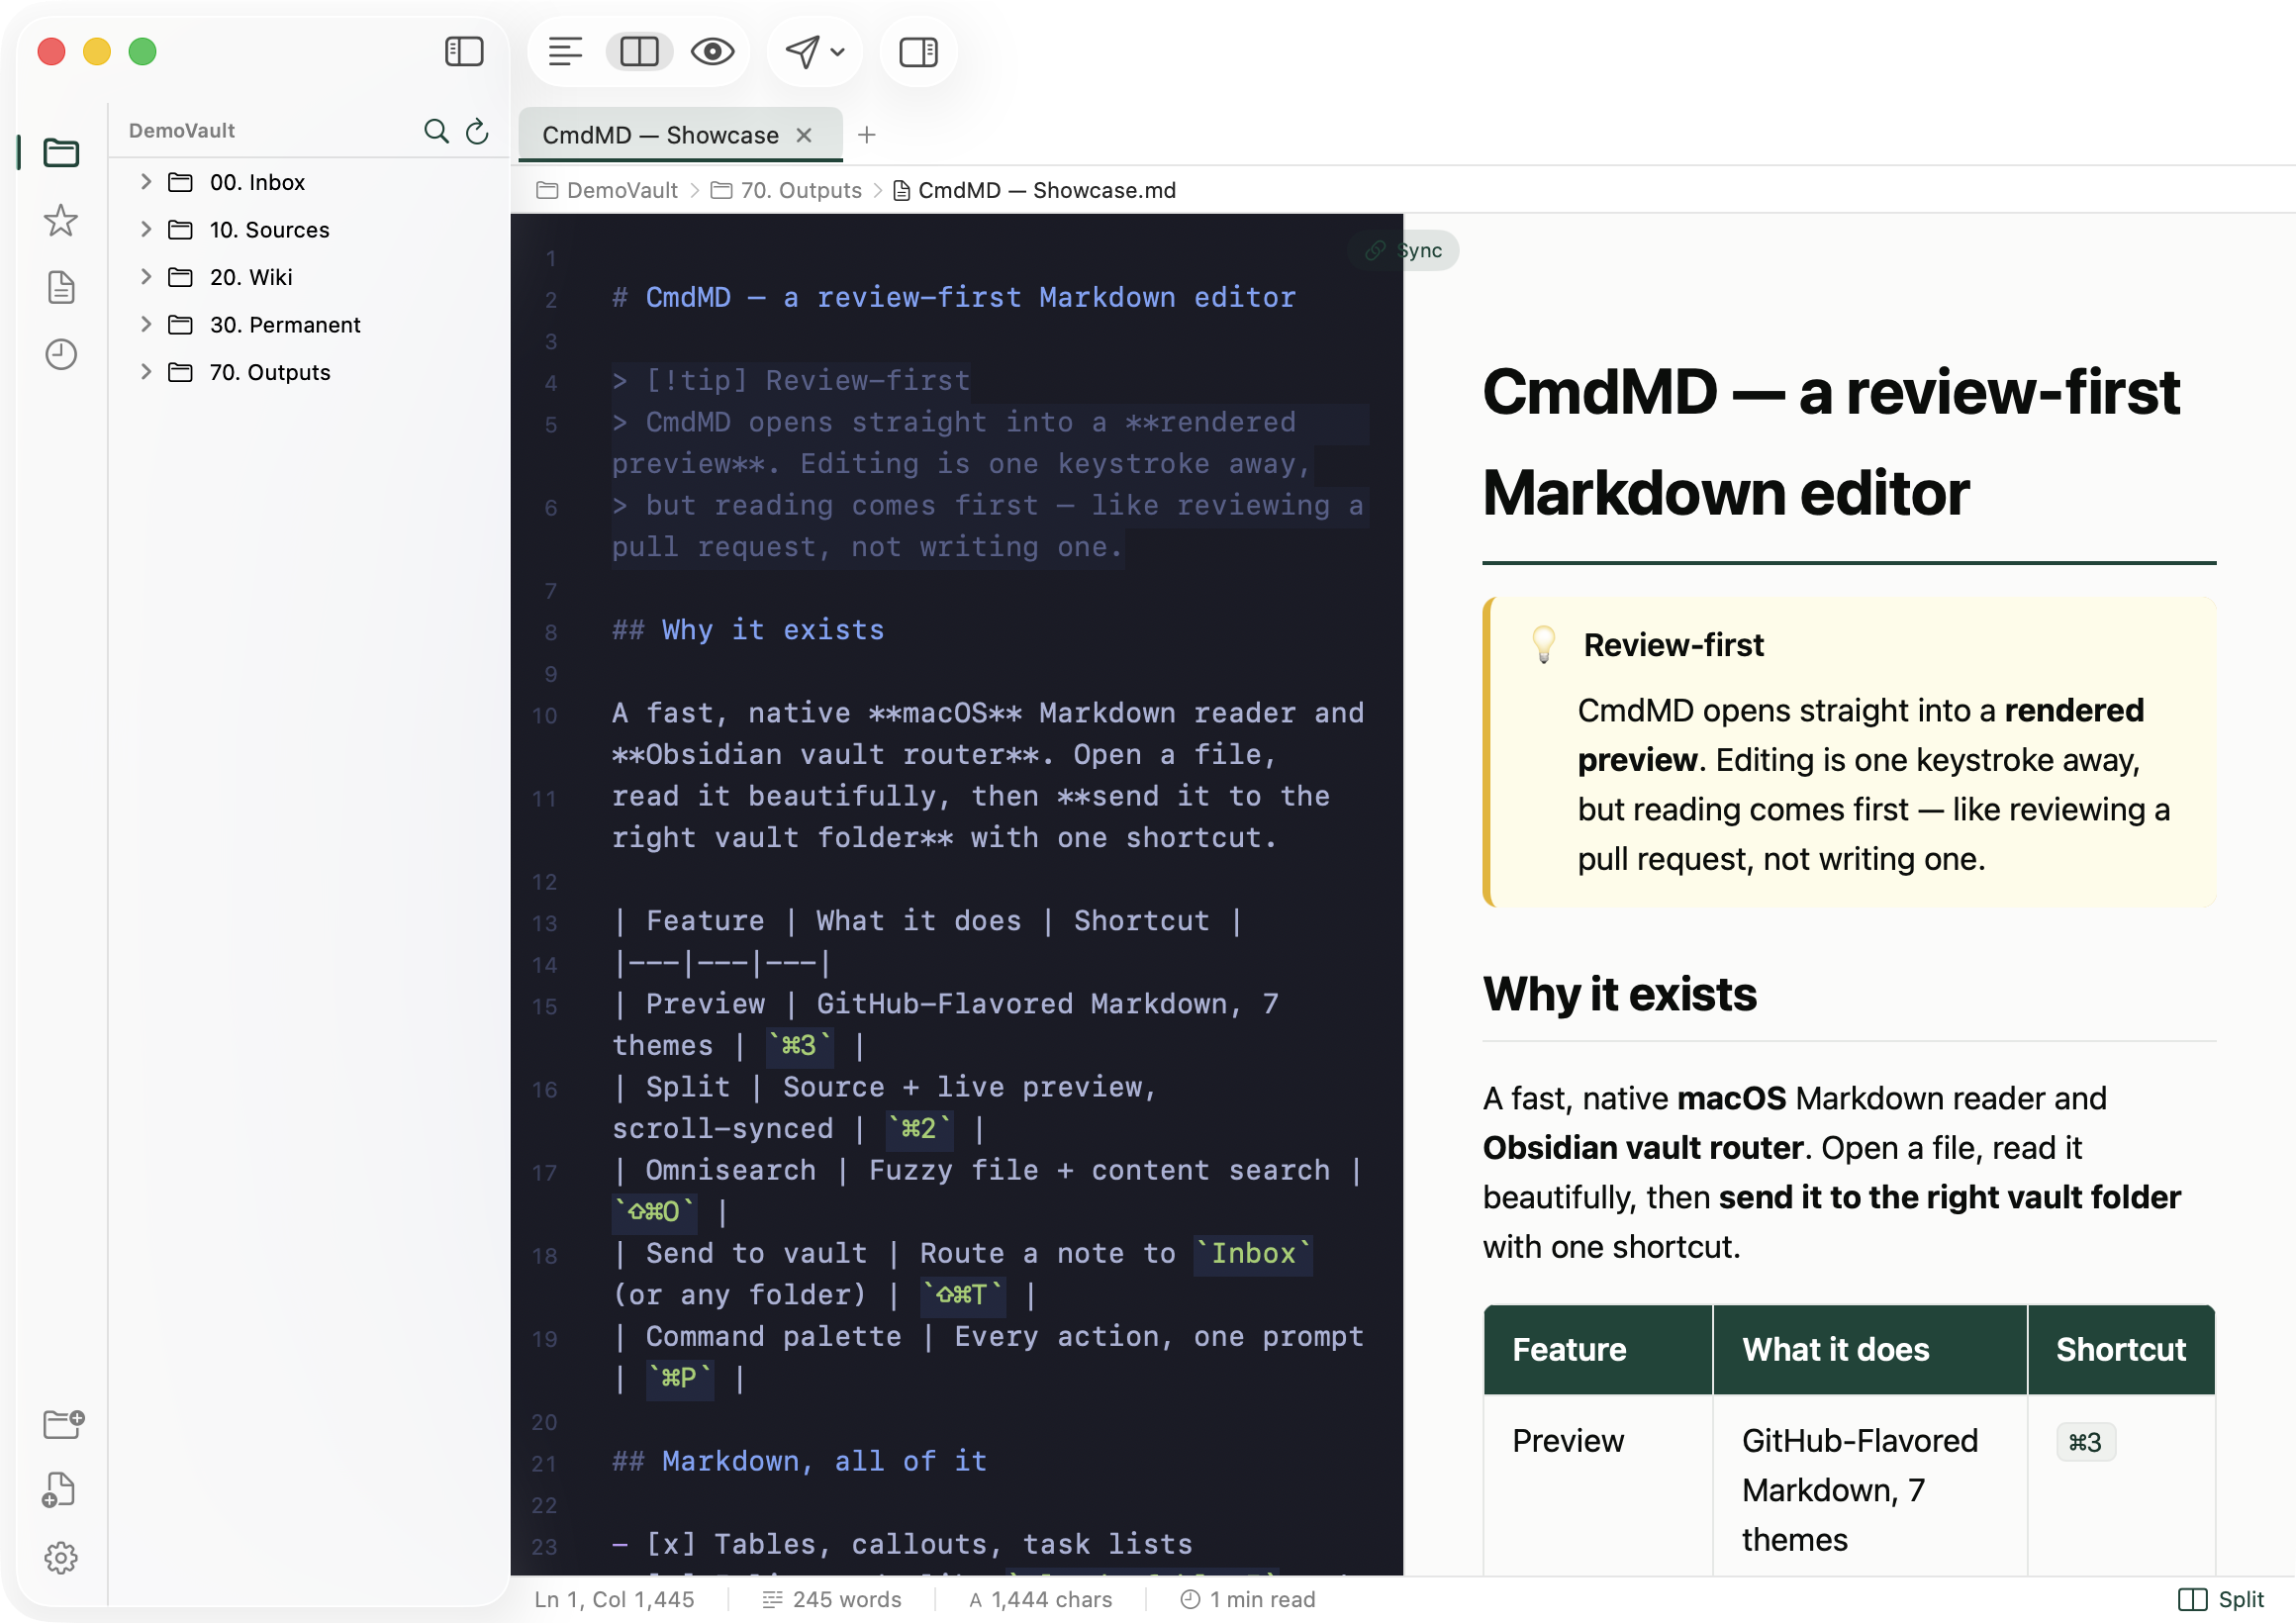This screenshot has width=2296, height=1623.
Task: Click the '## Markdown, all of it' source line
Action: [x=799, y=1460]
